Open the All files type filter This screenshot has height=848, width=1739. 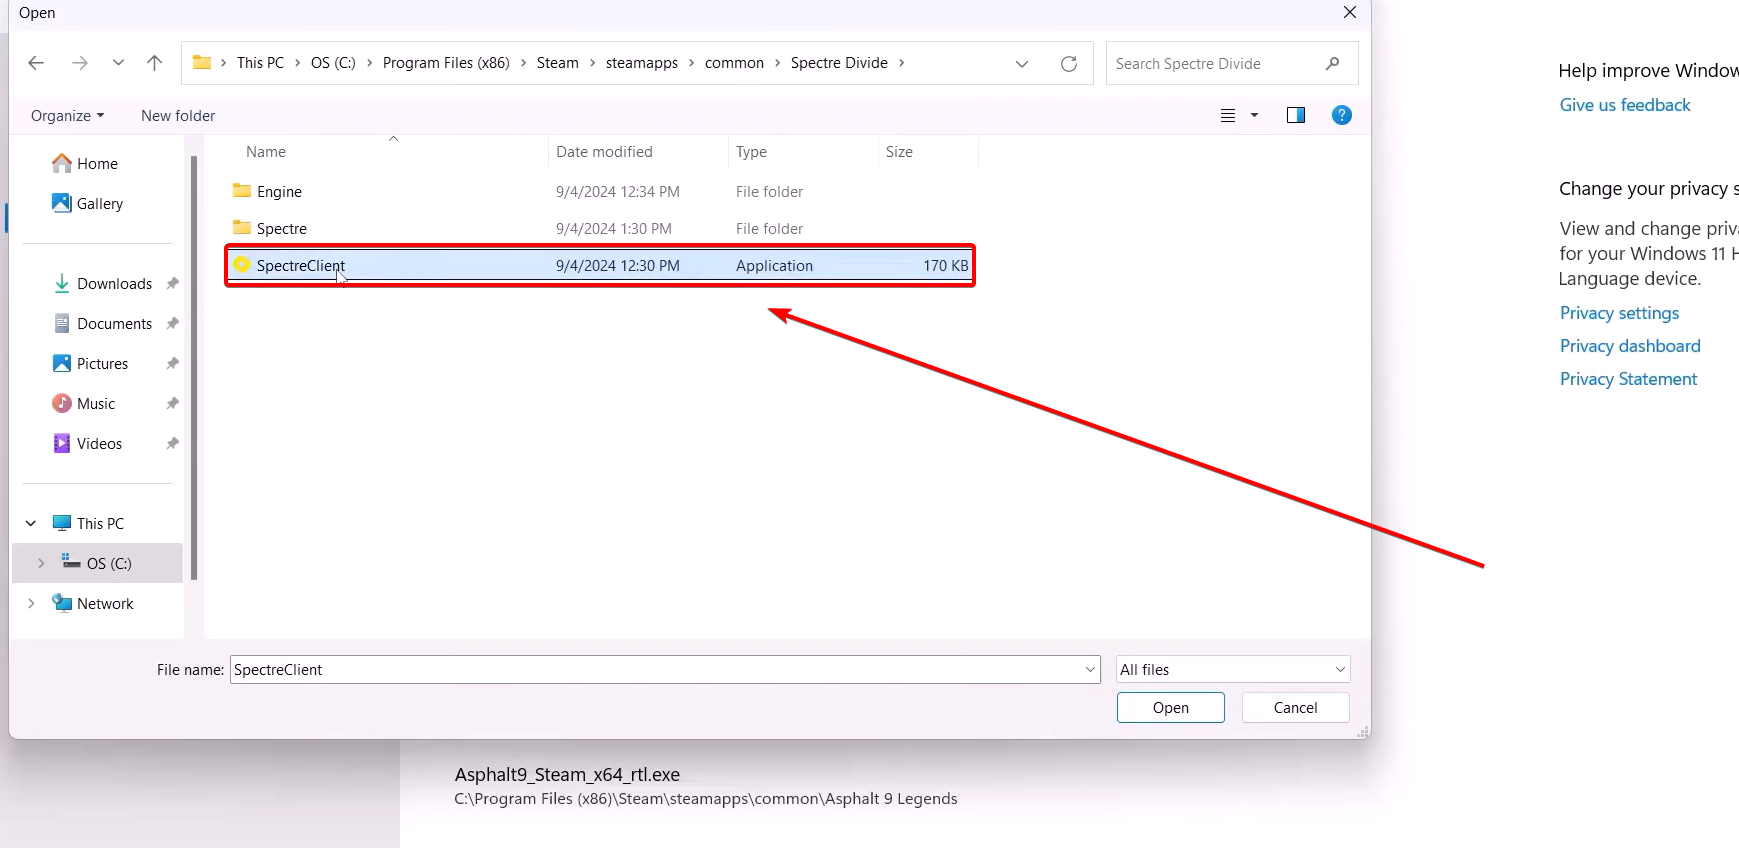(x=1233, y=670)
